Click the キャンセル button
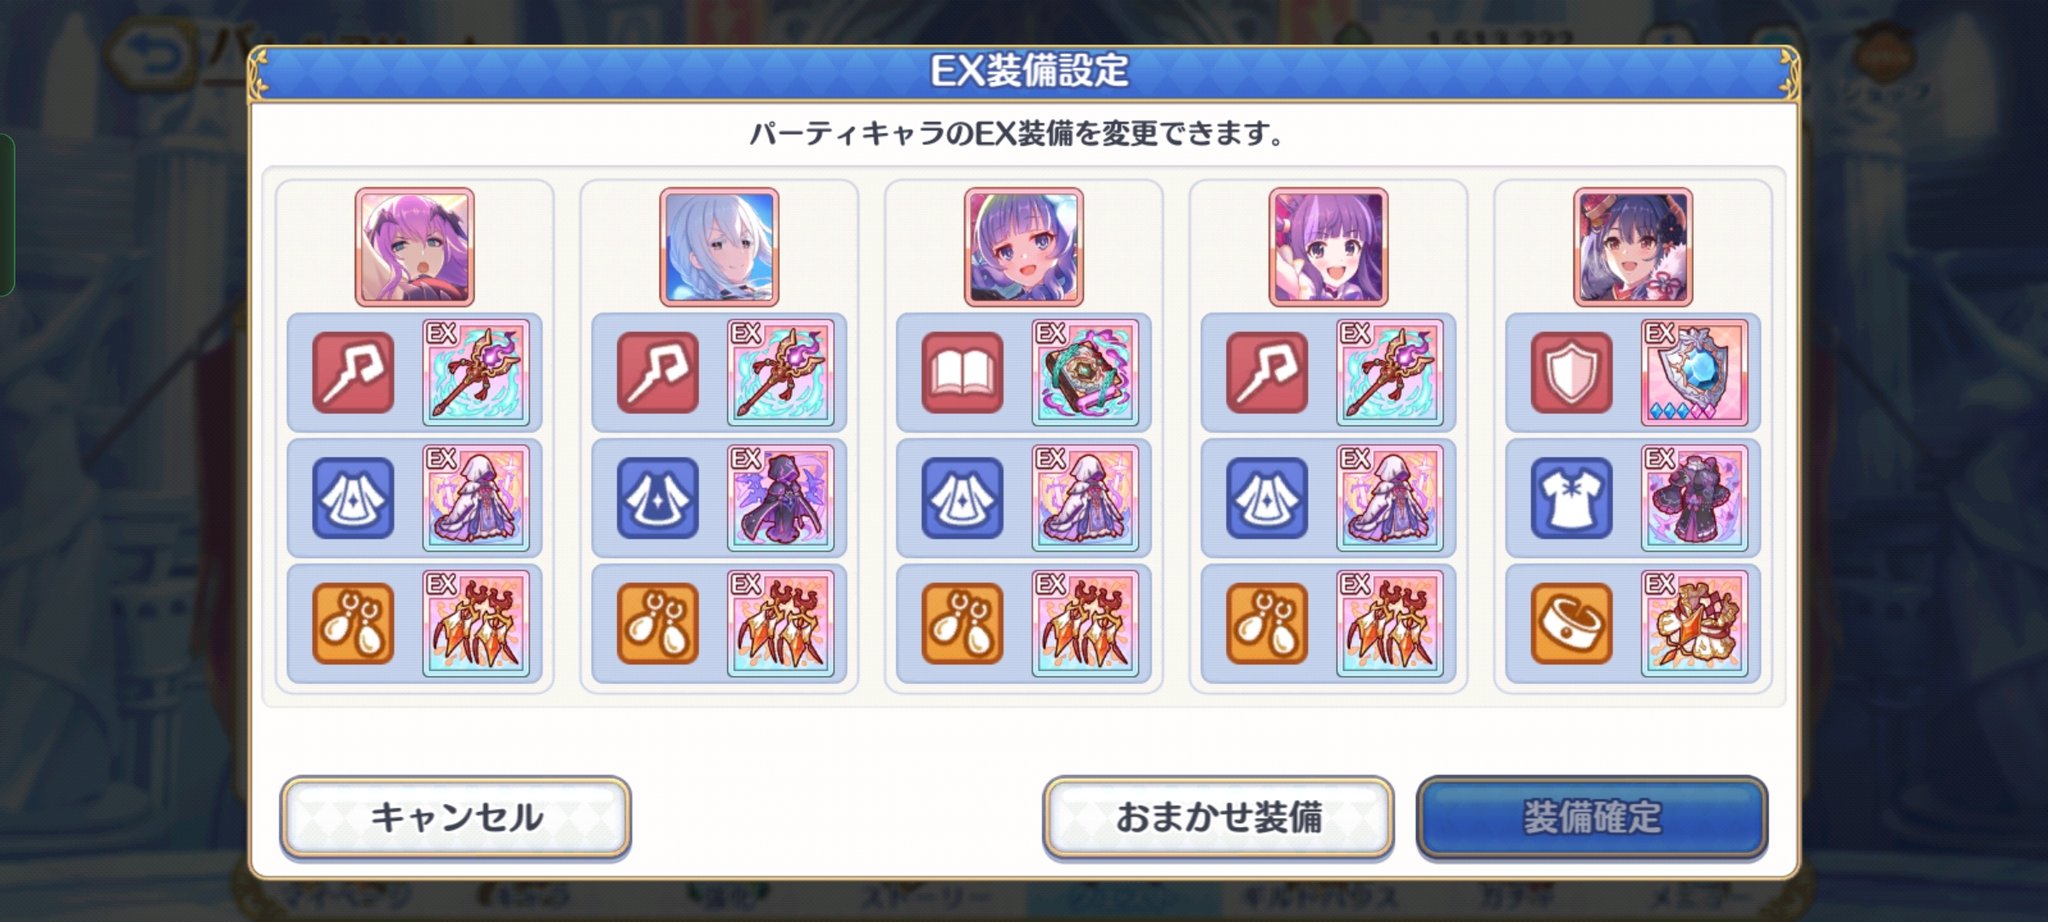The image size is (2048, 922). tap(456, 818)
